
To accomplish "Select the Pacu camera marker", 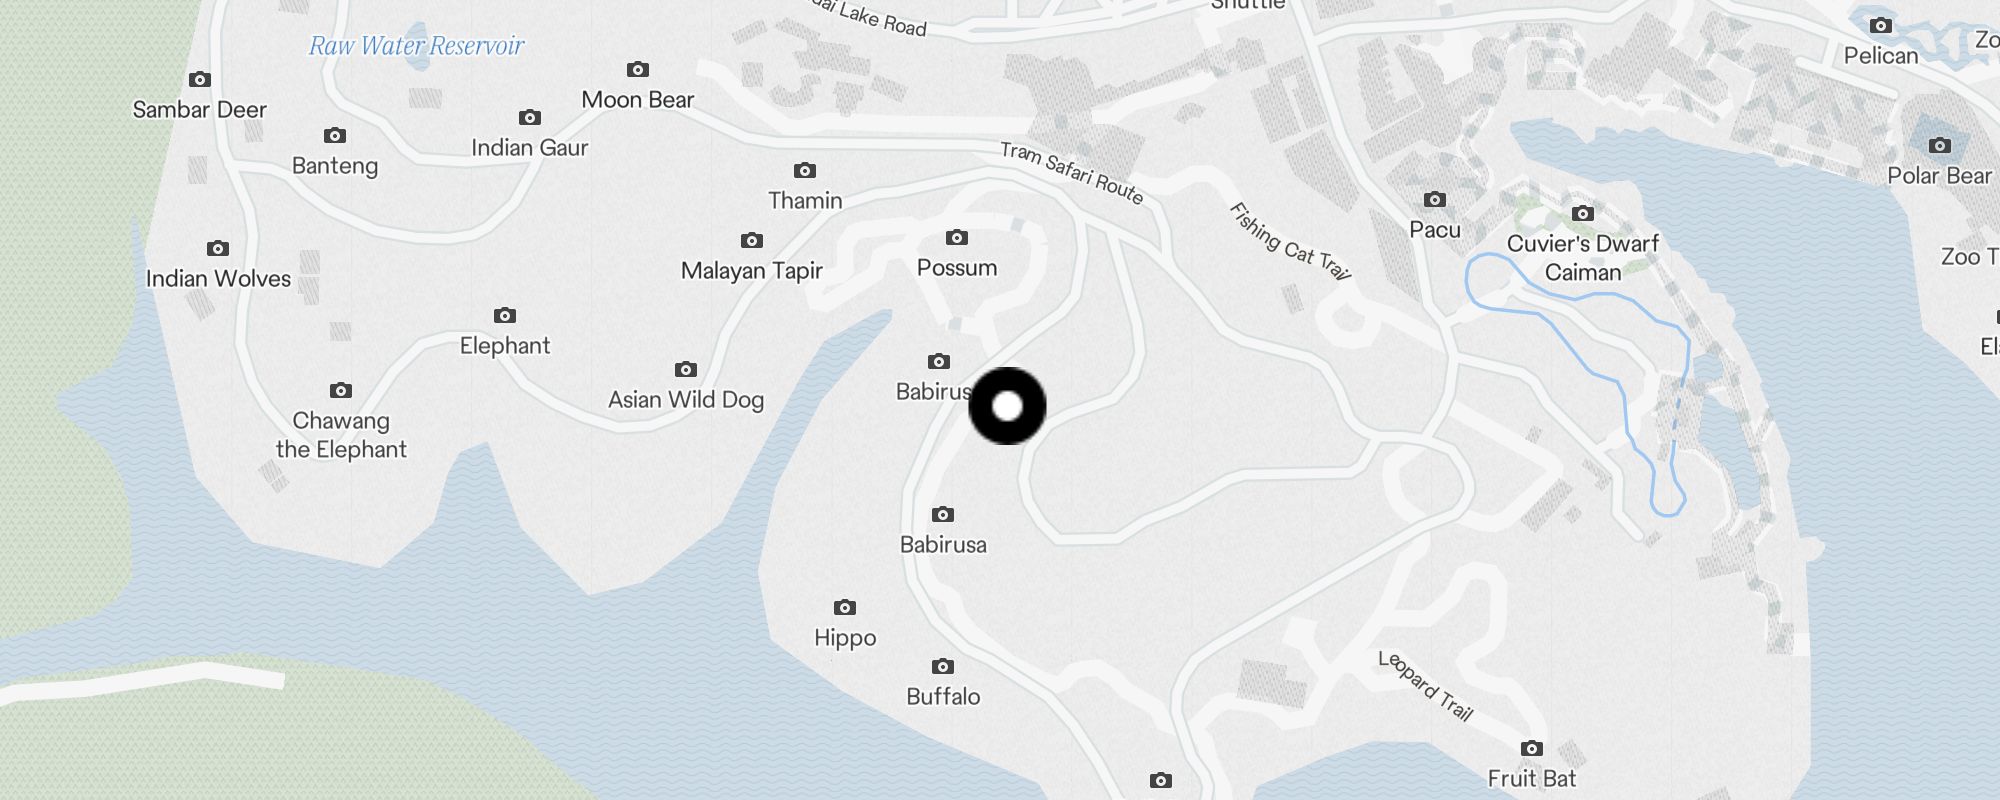I will 1435,199.
